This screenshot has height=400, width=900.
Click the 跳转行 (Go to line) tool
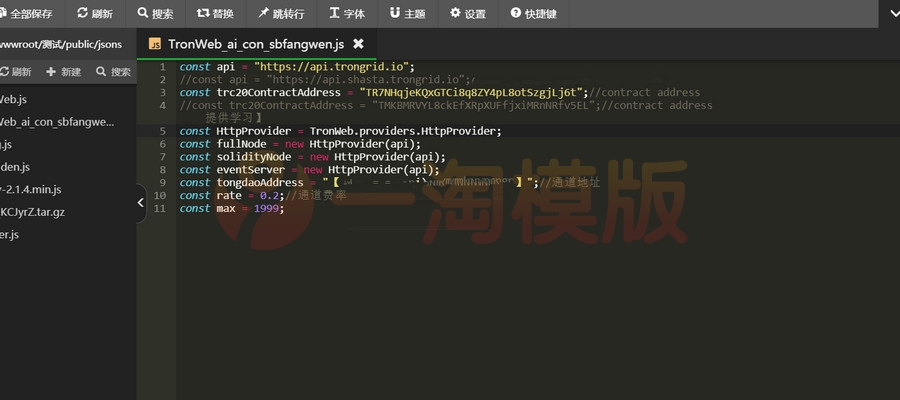click(281, 14)
